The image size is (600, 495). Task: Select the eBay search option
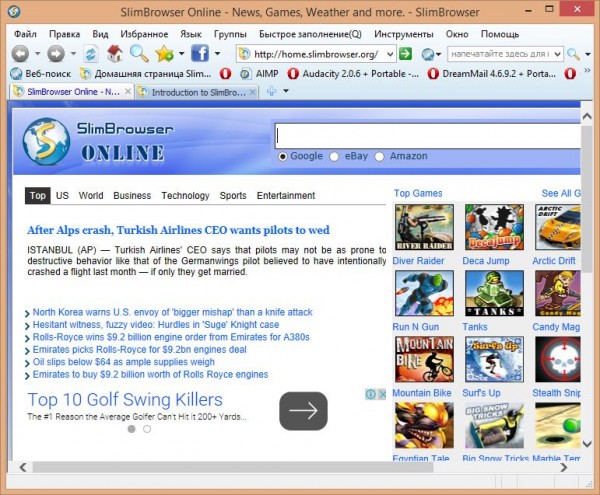pos(336,156)
